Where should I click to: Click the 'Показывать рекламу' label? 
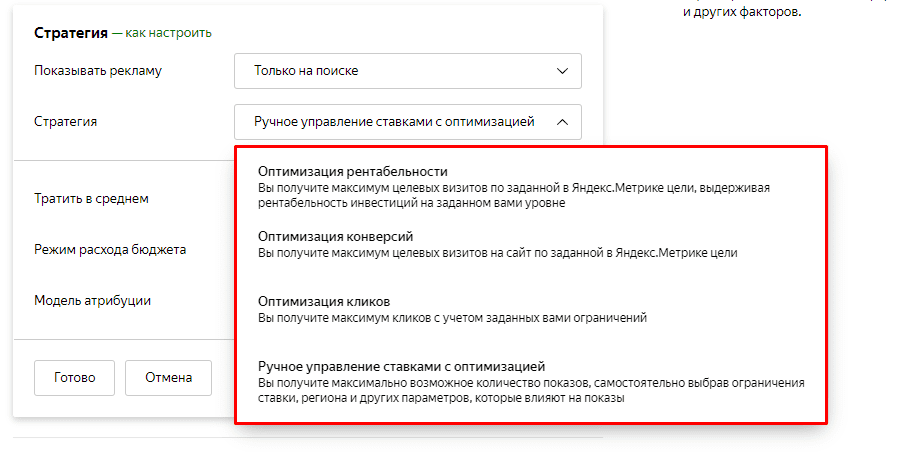pos(98,71)
